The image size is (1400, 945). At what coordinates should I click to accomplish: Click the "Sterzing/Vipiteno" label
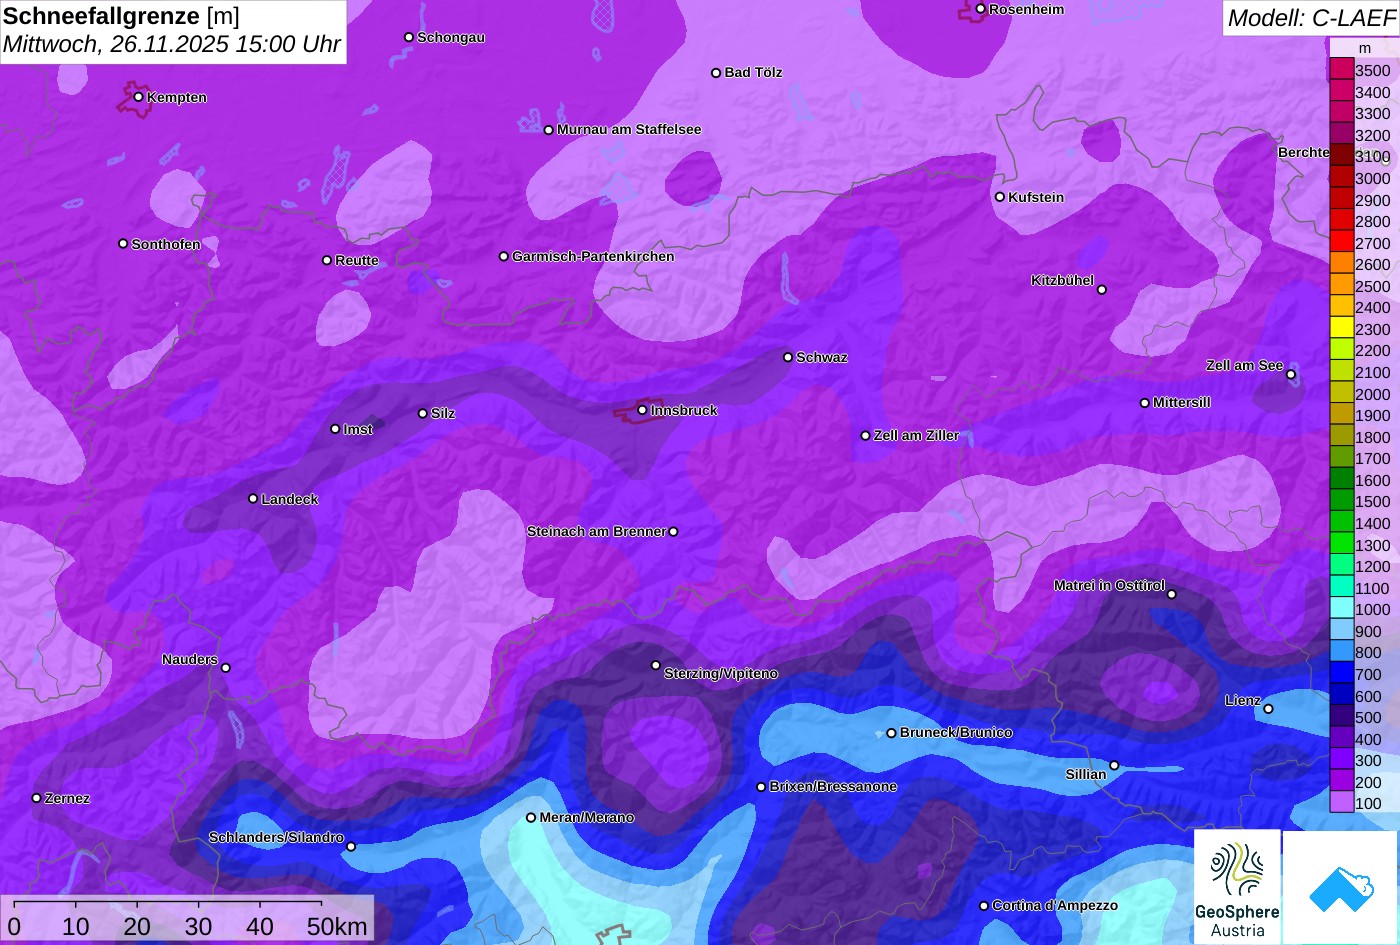721,674
